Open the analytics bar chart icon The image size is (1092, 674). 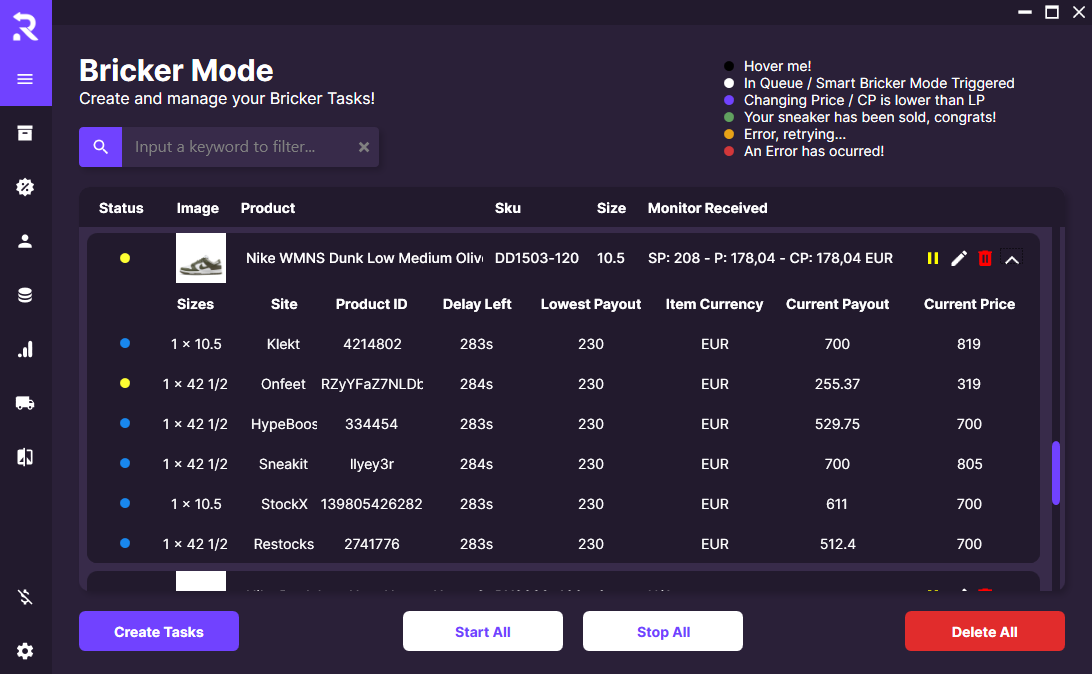coord(25,349)
